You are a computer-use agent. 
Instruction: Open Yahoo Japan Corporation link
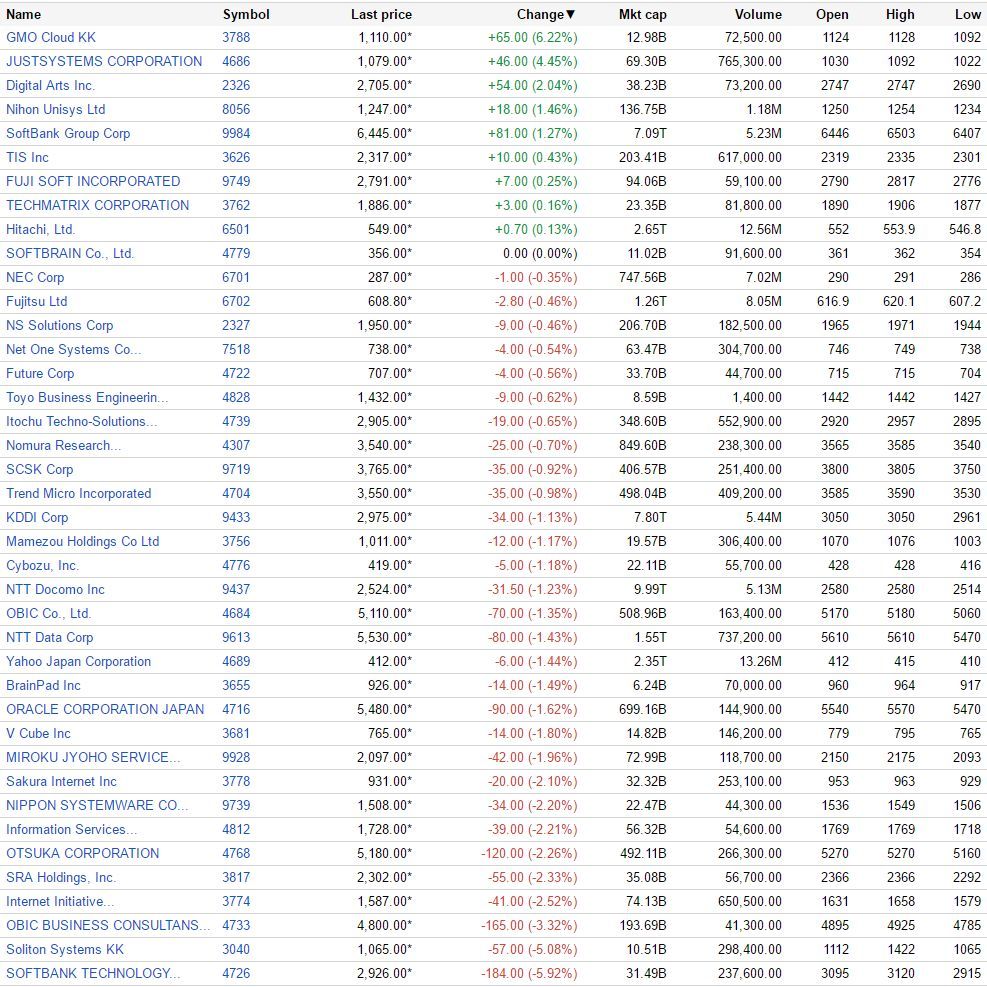pyautogui.click(x=79, y=661)
